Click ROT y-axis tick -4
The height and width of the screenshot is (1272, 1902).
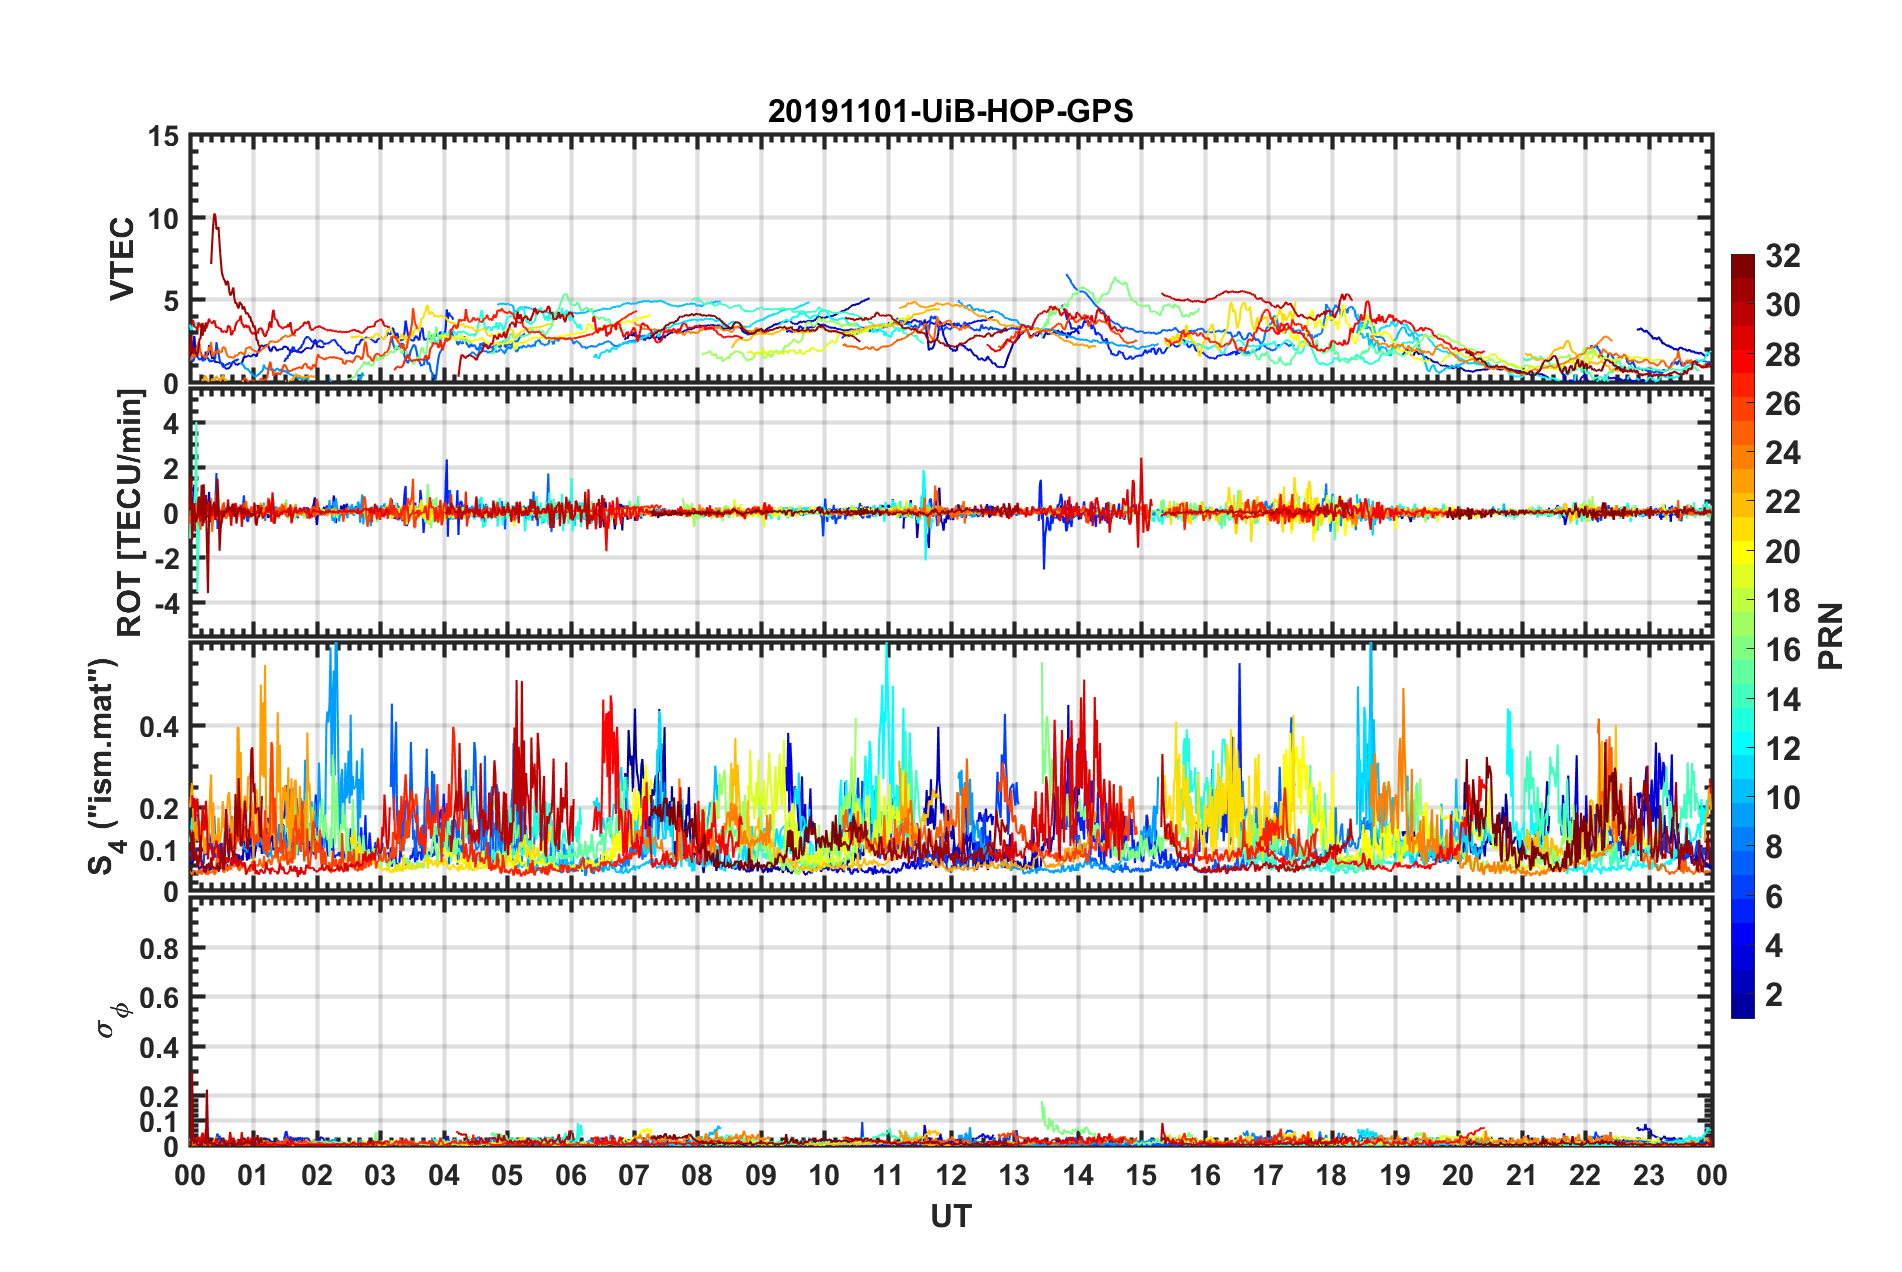point(165,603)
